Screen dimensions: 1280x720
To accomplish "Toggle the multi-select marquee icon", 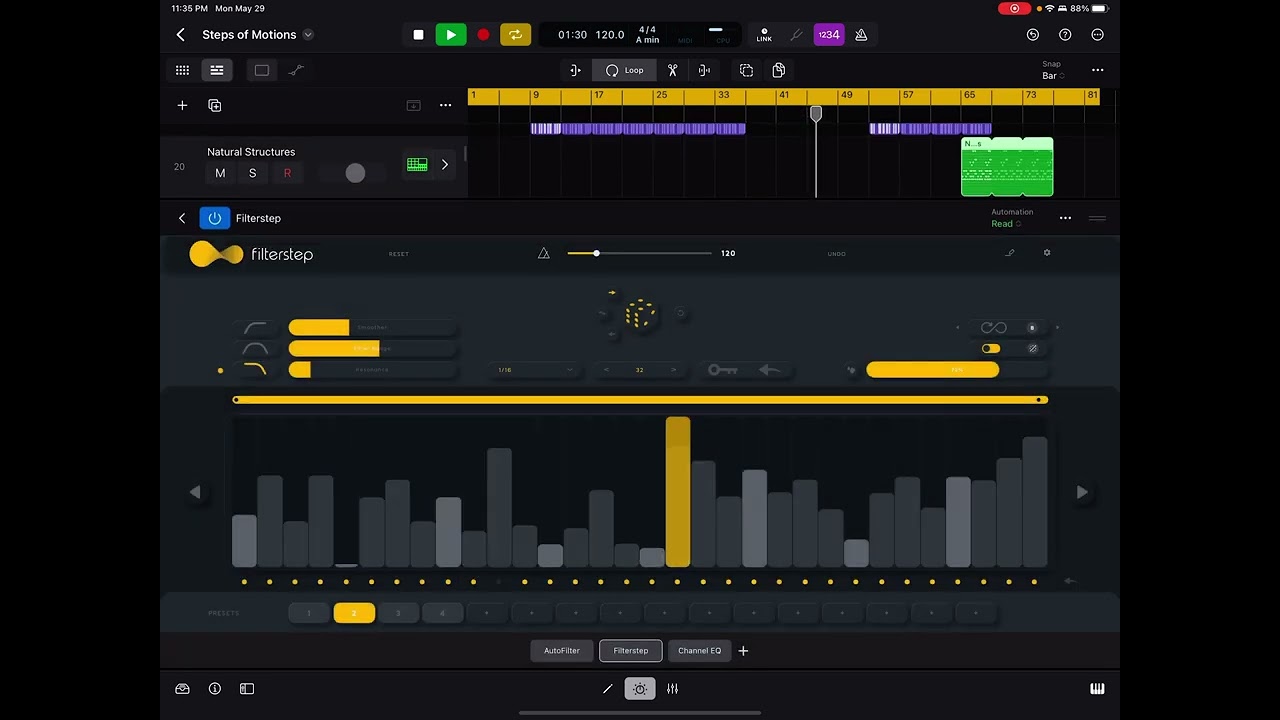I will [746, 70].
